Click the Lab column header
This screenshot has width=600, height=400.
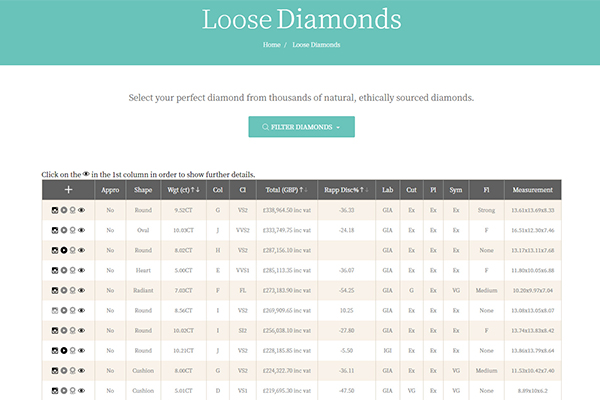click(388, 190)
